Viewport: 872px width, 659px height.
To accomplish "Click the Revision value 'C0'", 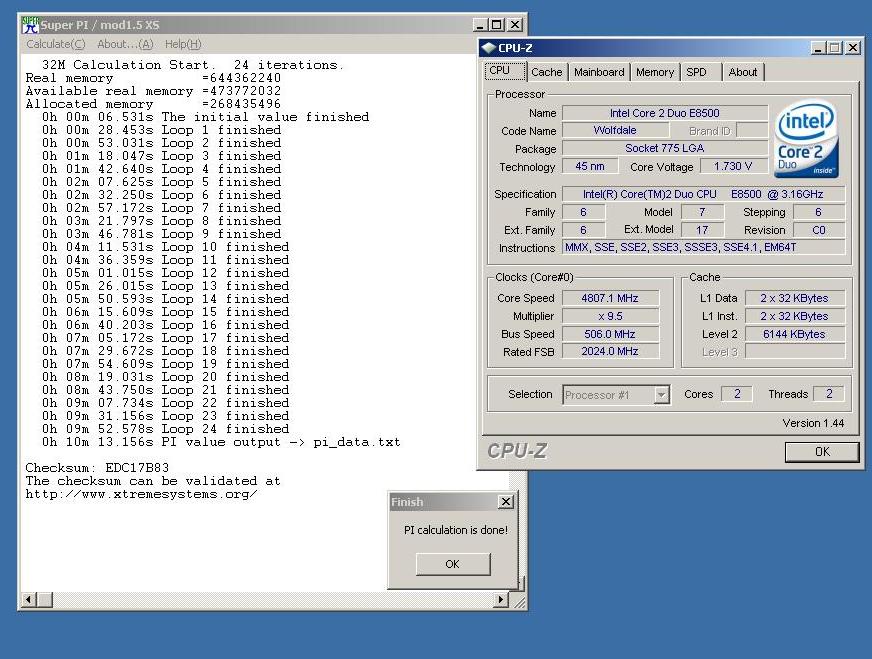I will click(819, 230).
